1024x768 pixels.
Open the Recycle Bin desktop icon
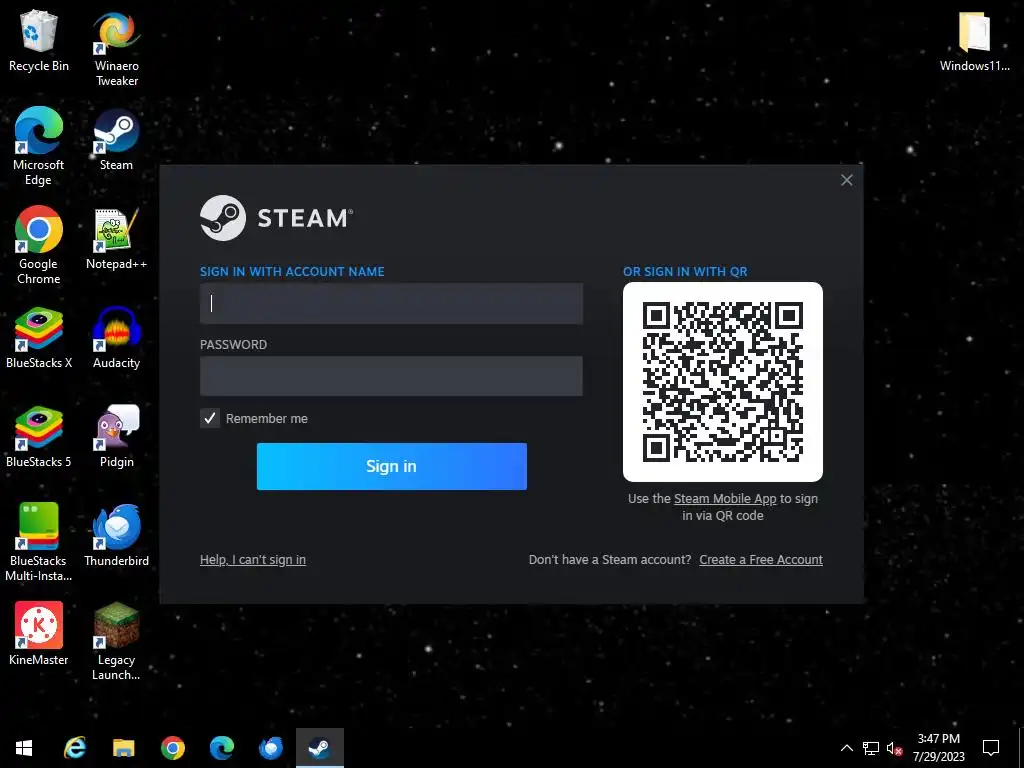pos(39,40)
